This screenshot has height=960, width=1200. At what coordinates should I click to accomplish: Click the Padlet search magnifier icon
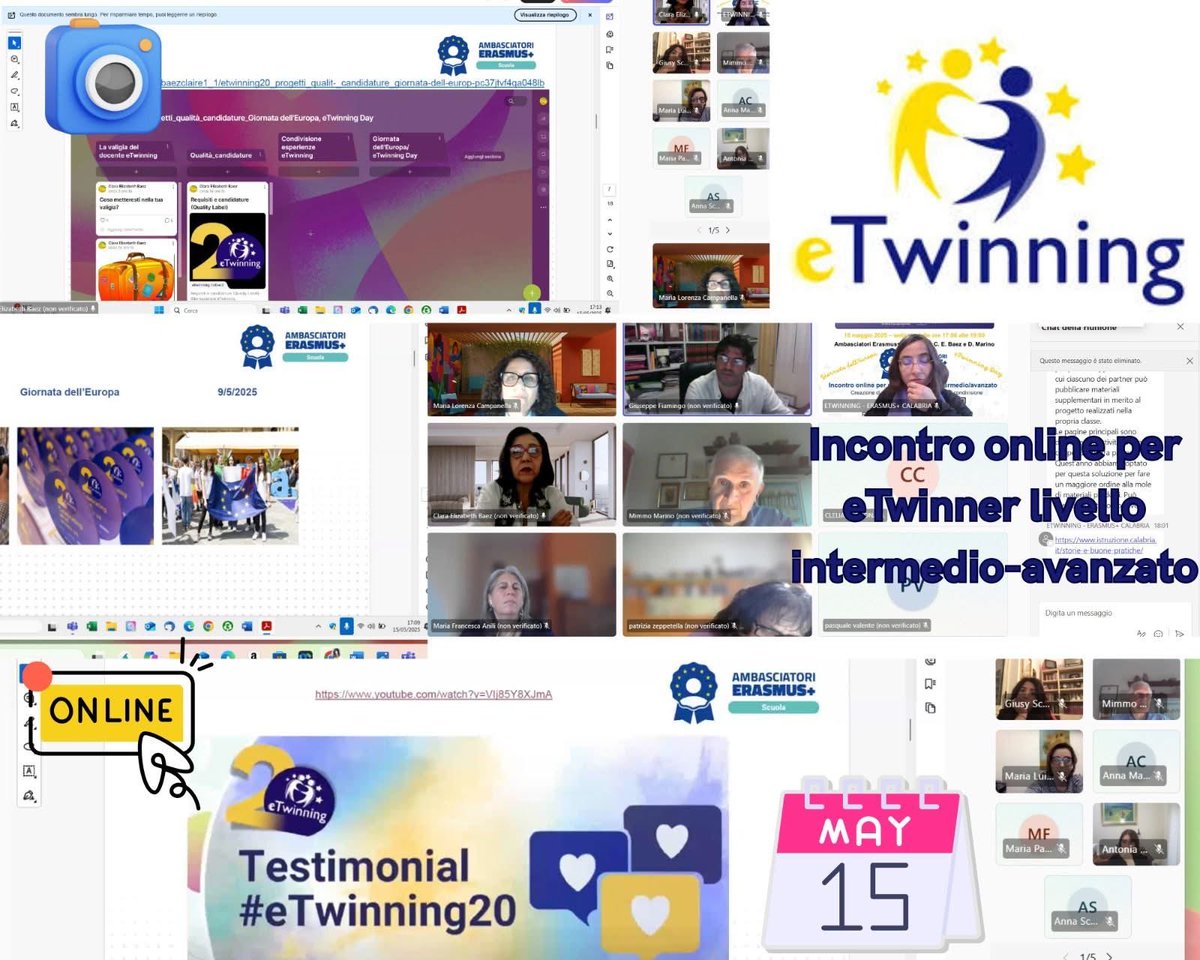click(x=512, y=101)
